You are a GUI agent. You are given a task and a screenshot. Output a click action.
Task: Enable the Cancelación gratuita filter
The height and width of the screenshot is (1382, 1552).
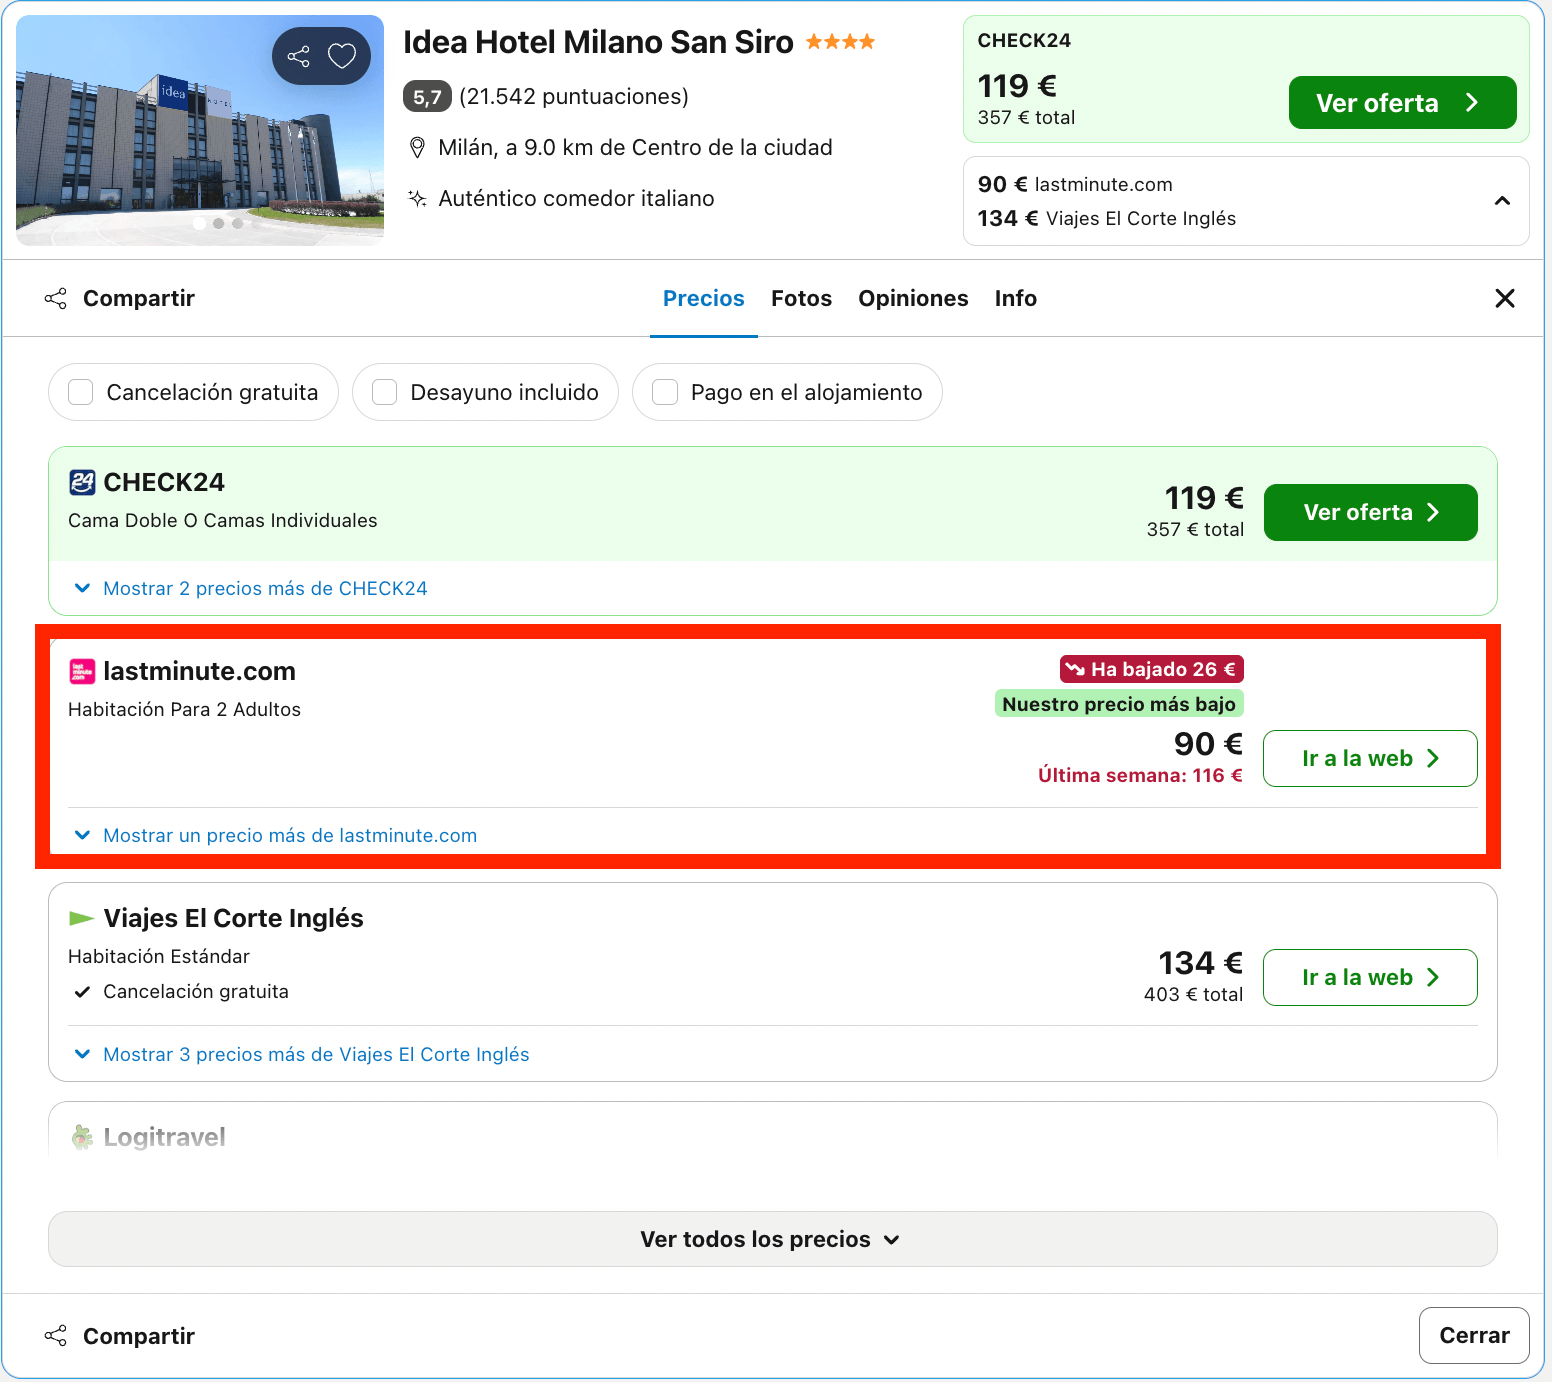coord(81,392)
